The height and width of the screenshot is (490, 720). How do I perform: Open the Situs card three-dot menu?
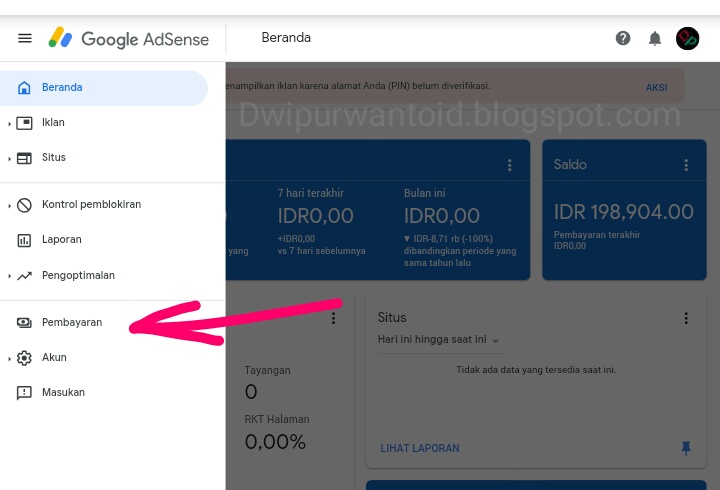[x=686, y=318]
